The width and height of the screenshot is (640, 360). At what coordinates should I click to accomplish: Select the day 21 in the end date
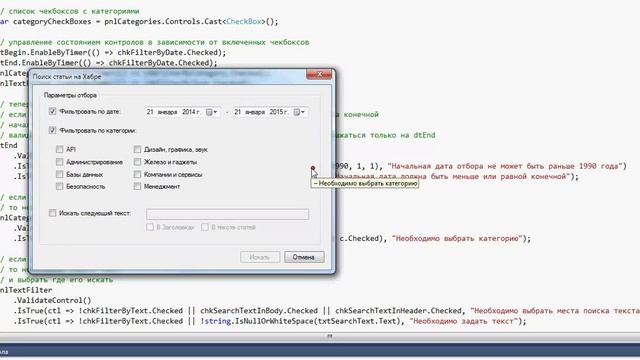pos(238,112)
